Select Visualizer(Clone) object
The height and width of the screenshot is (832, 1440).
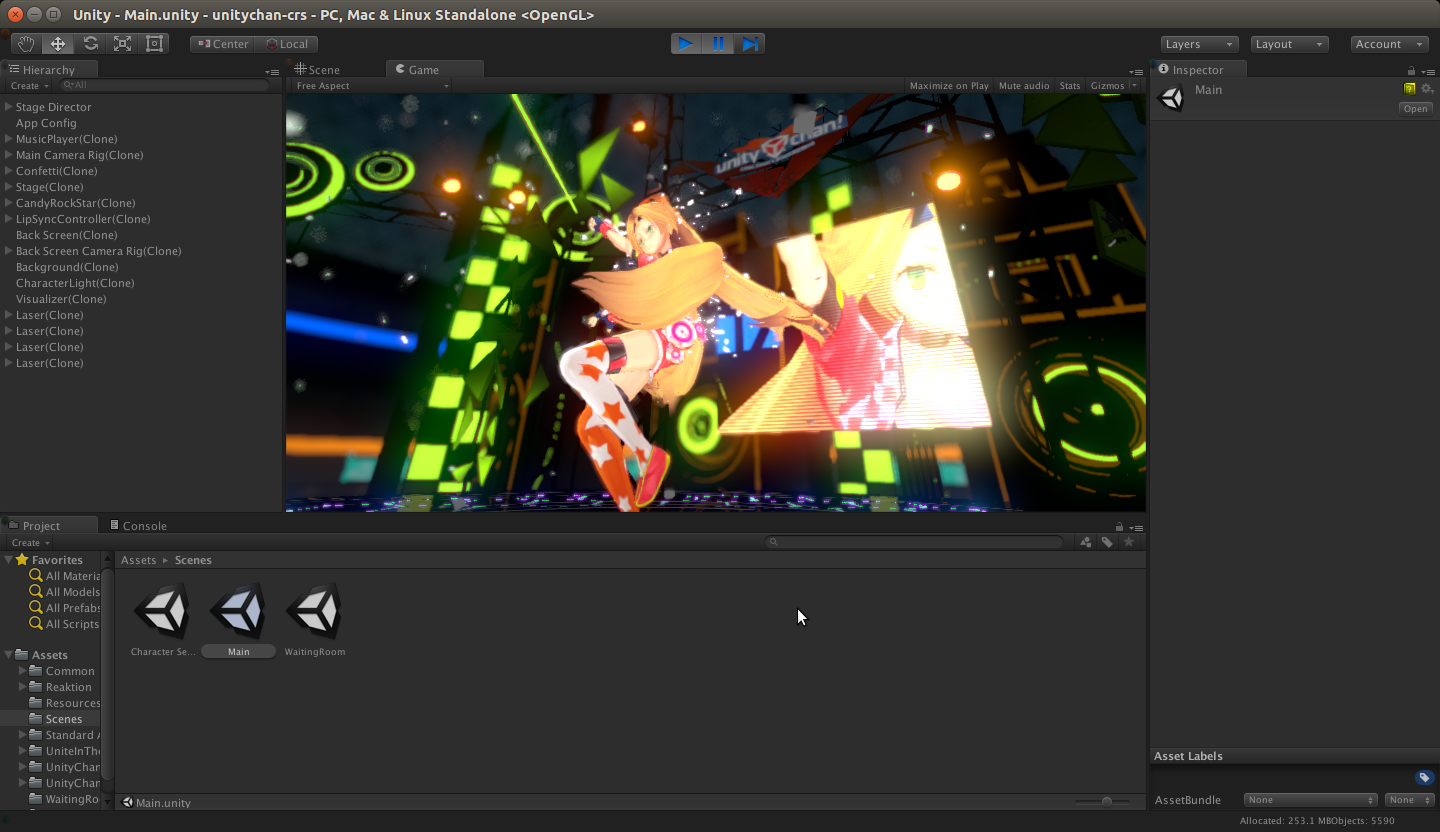click(61, 299)
